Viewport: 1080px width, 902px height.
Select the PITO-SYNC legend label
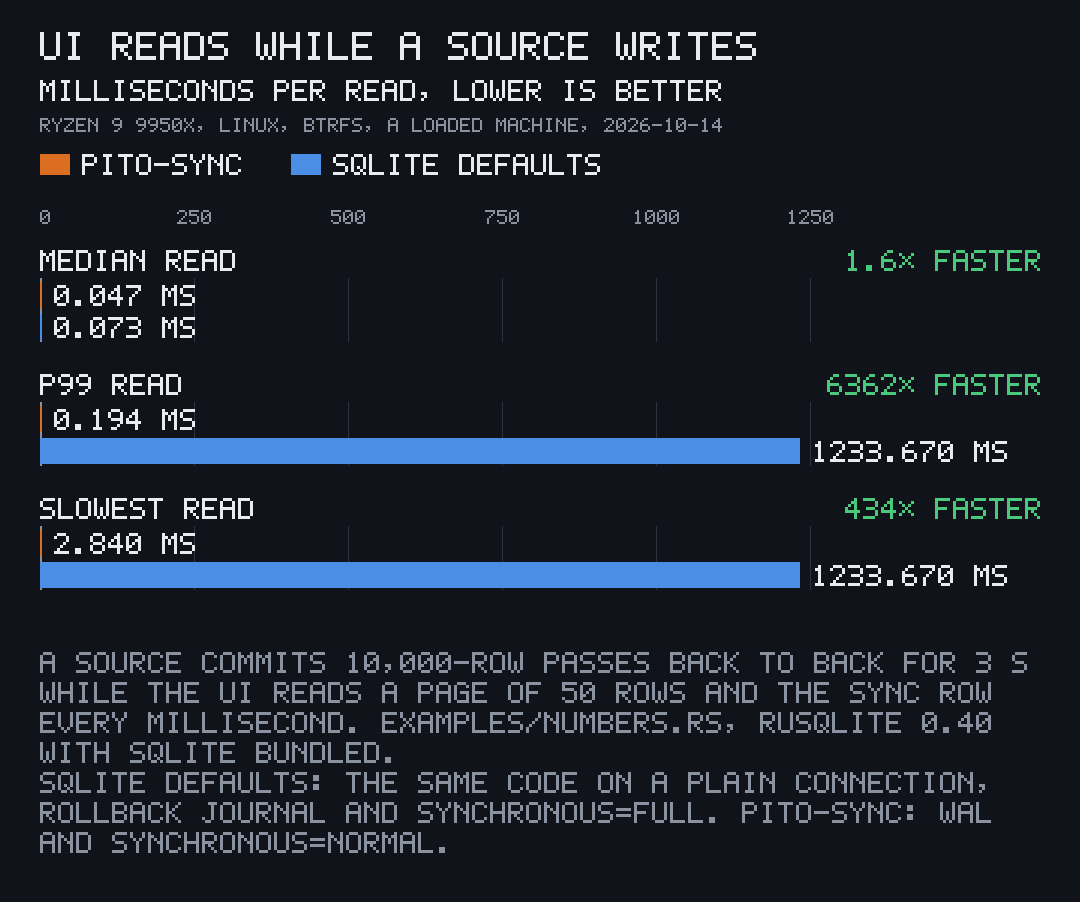point(161,165)
